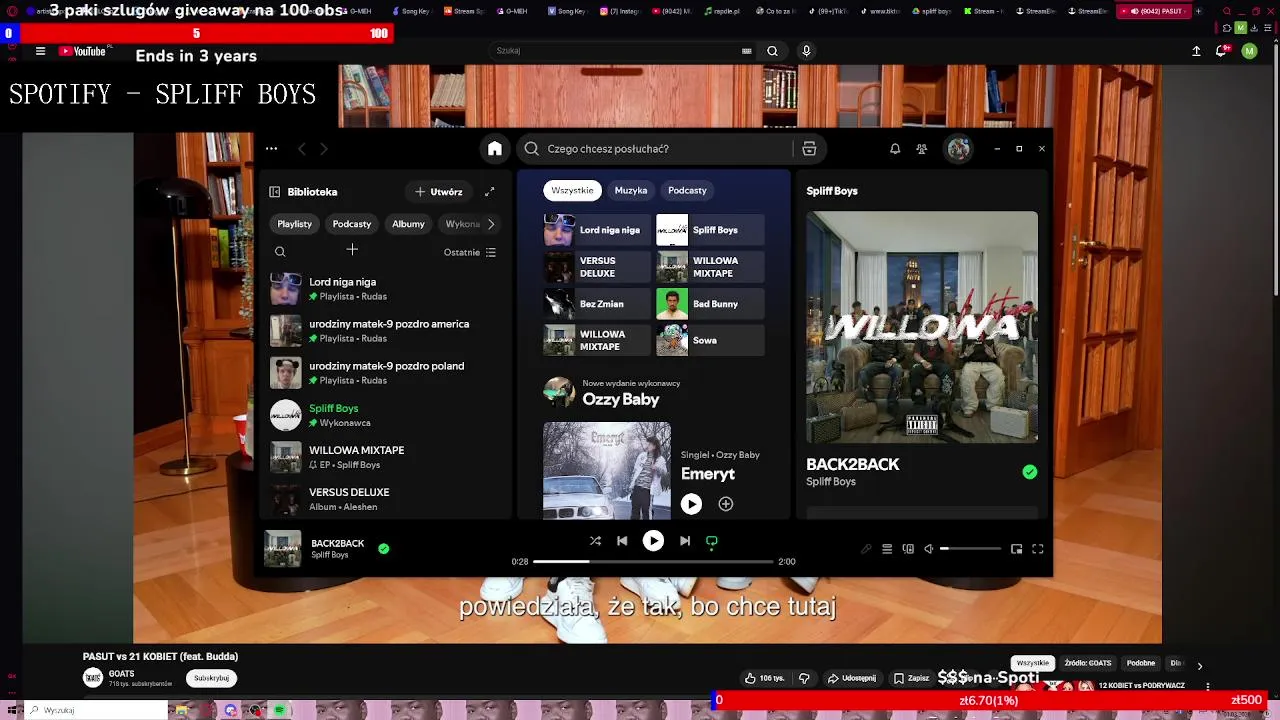The width and height of the screenshot is (1280, 720).
Task: Play the Emeryt single
Action: [x=691, y=504]
